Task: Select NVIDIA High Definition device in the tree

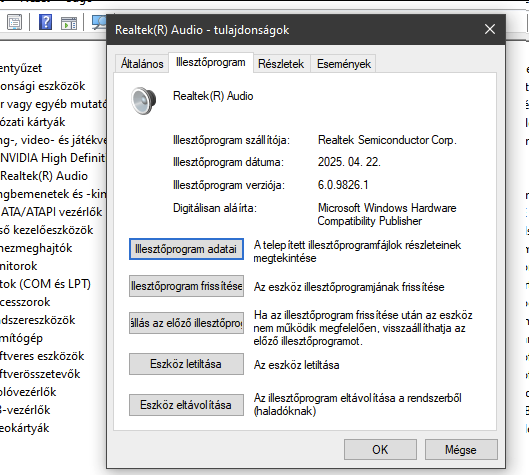Action: [x=53, y=158]
